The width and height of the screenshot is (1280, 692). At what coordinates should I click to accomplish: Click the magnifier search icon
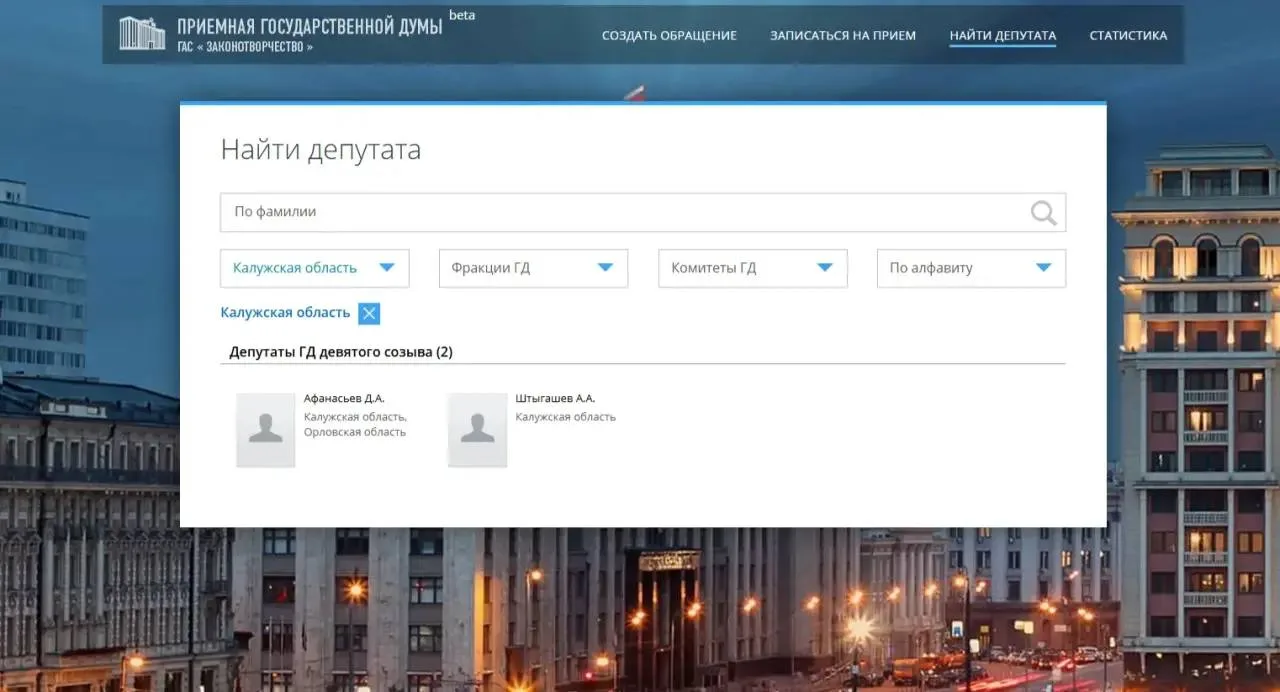[x=1043, y=212]
